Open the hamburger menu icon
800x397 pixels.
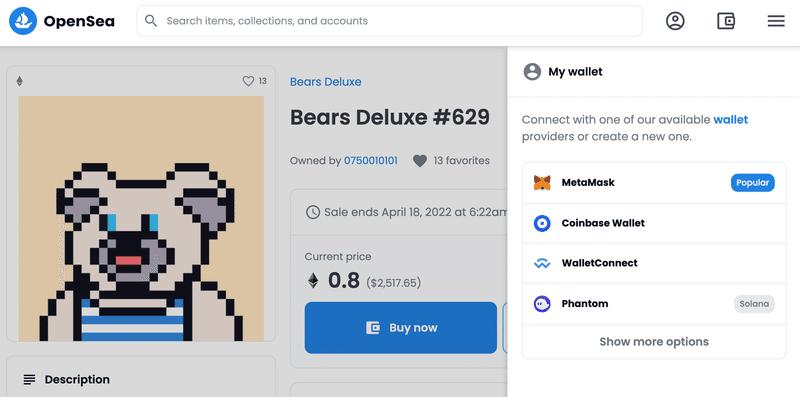(776, 21)
